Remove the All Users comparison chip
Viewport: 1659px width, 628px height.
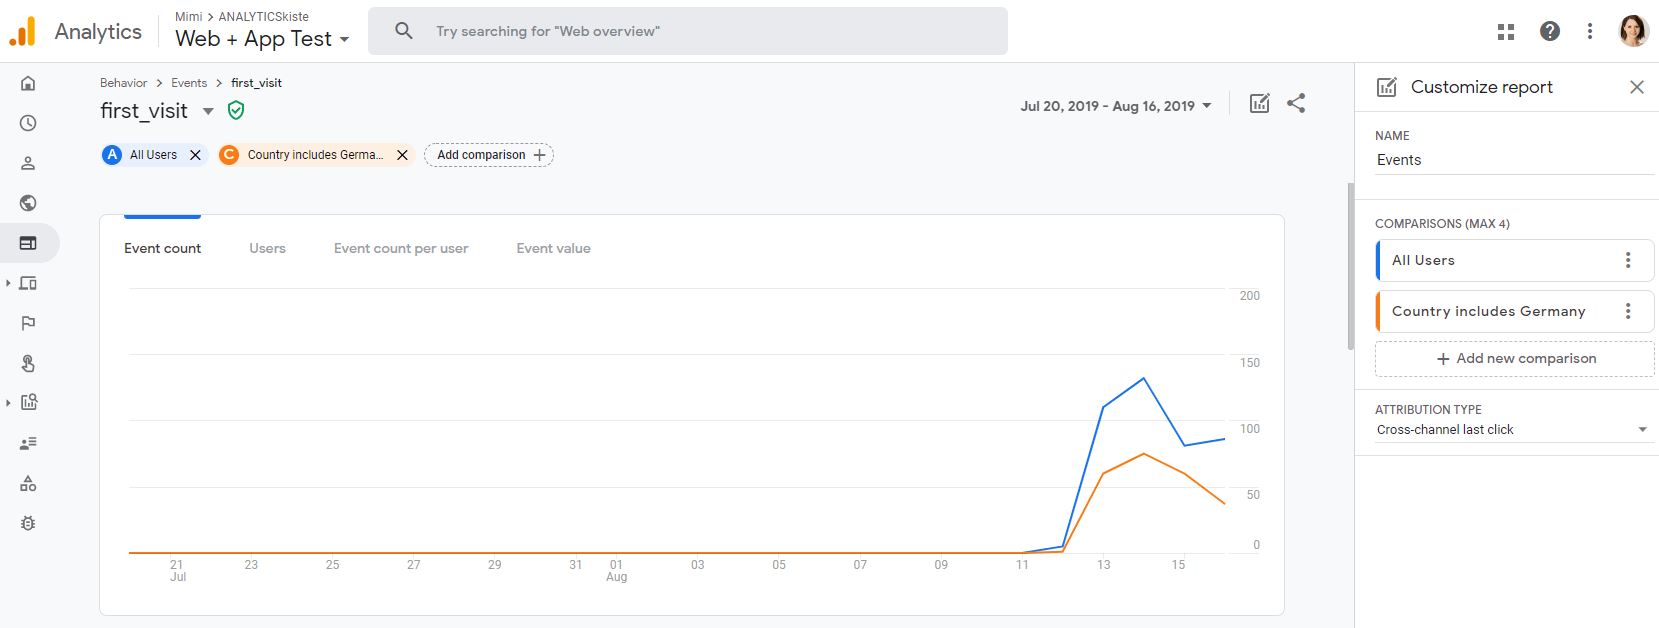coord(196,155)
